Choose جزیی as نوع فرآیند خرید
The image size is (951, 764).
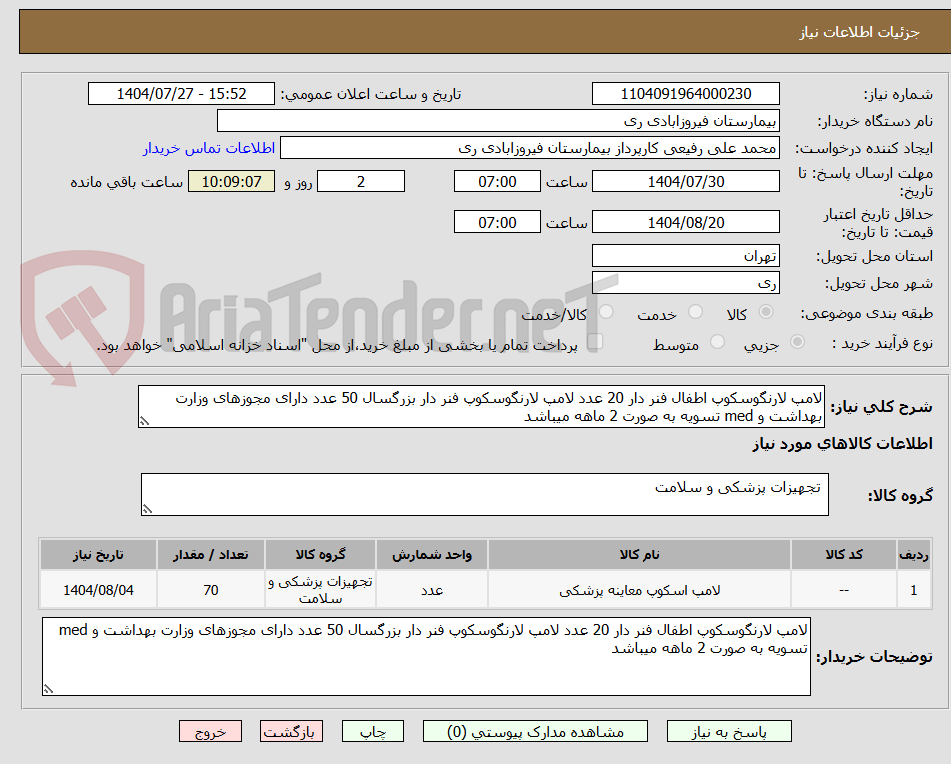click(797, 341)
